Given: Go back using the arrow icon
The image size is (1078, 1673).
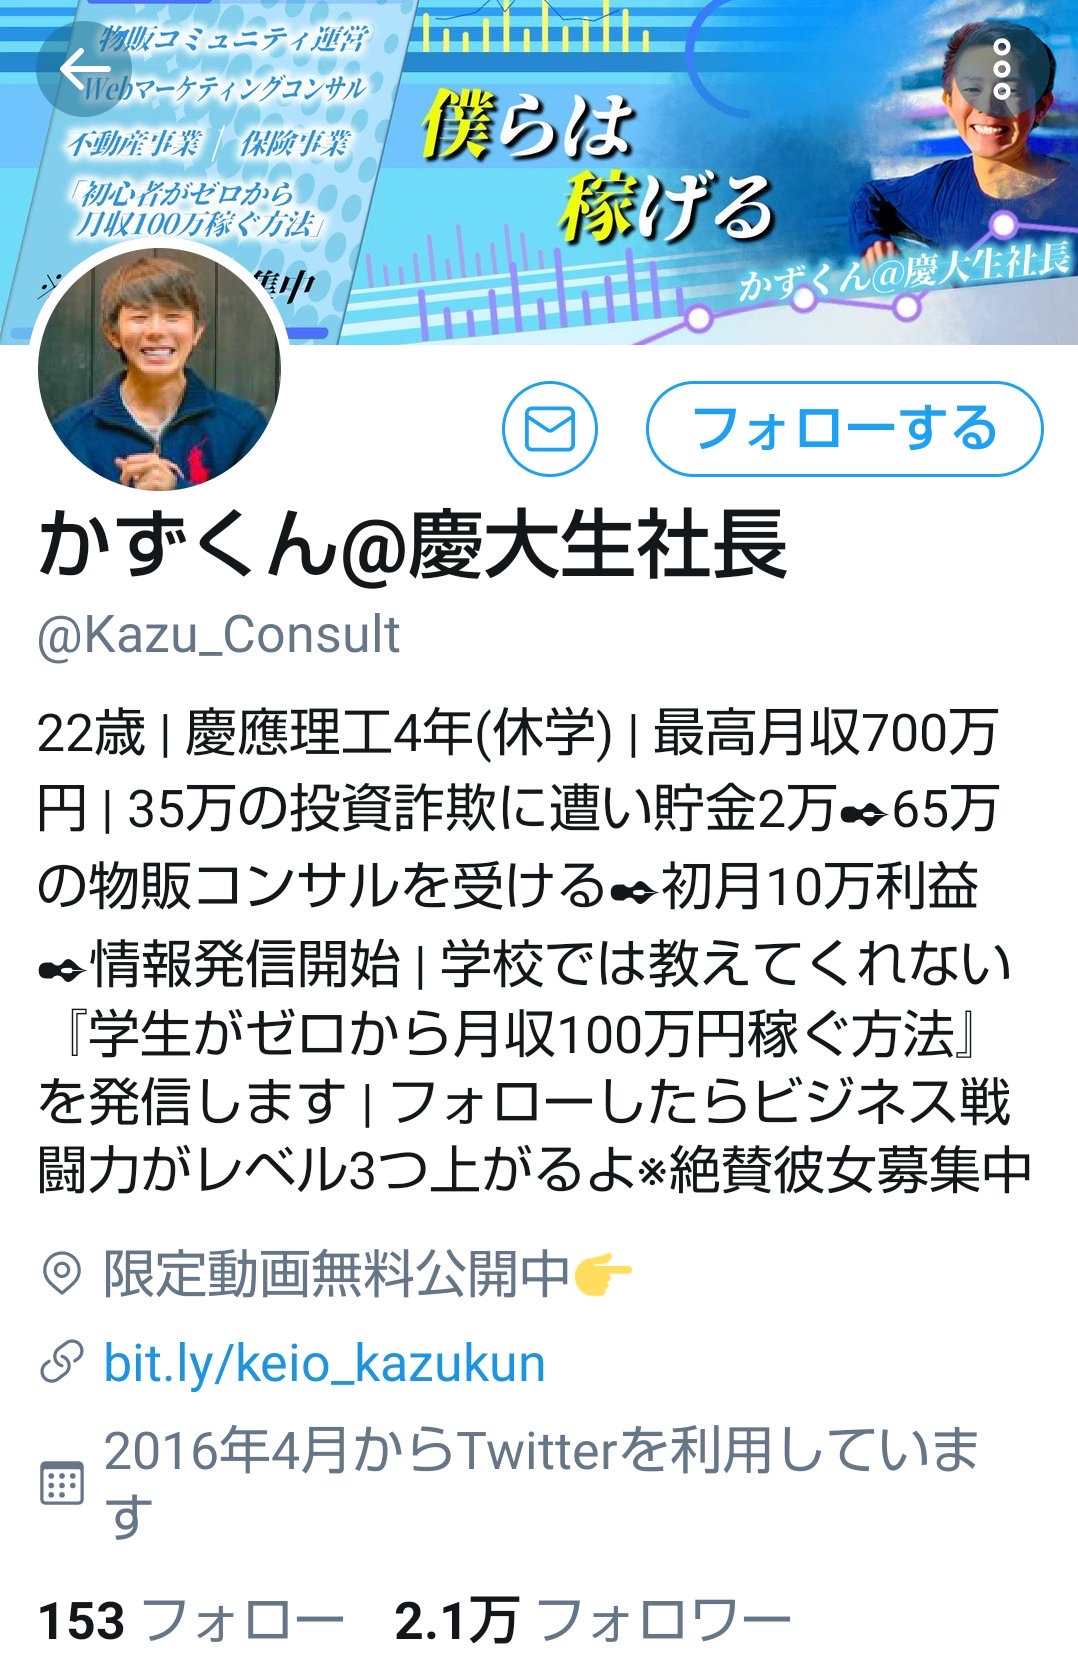Looking at the screenshot, I should point(84,69).
